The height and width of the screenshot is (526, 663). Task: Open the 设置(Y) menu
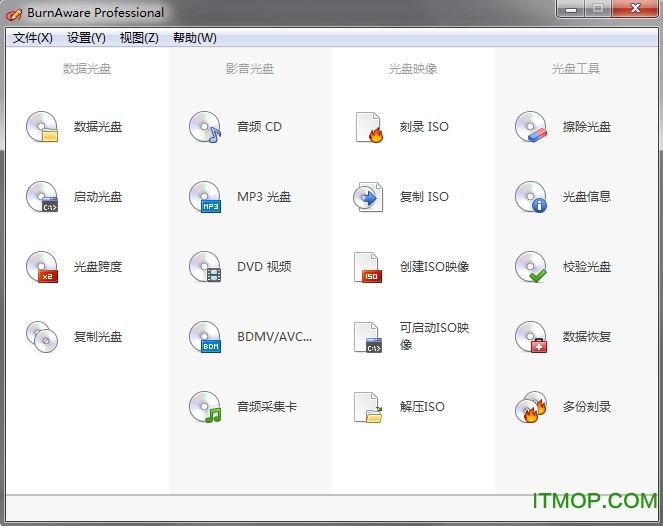pyautogui.click(x=86, y=38)
